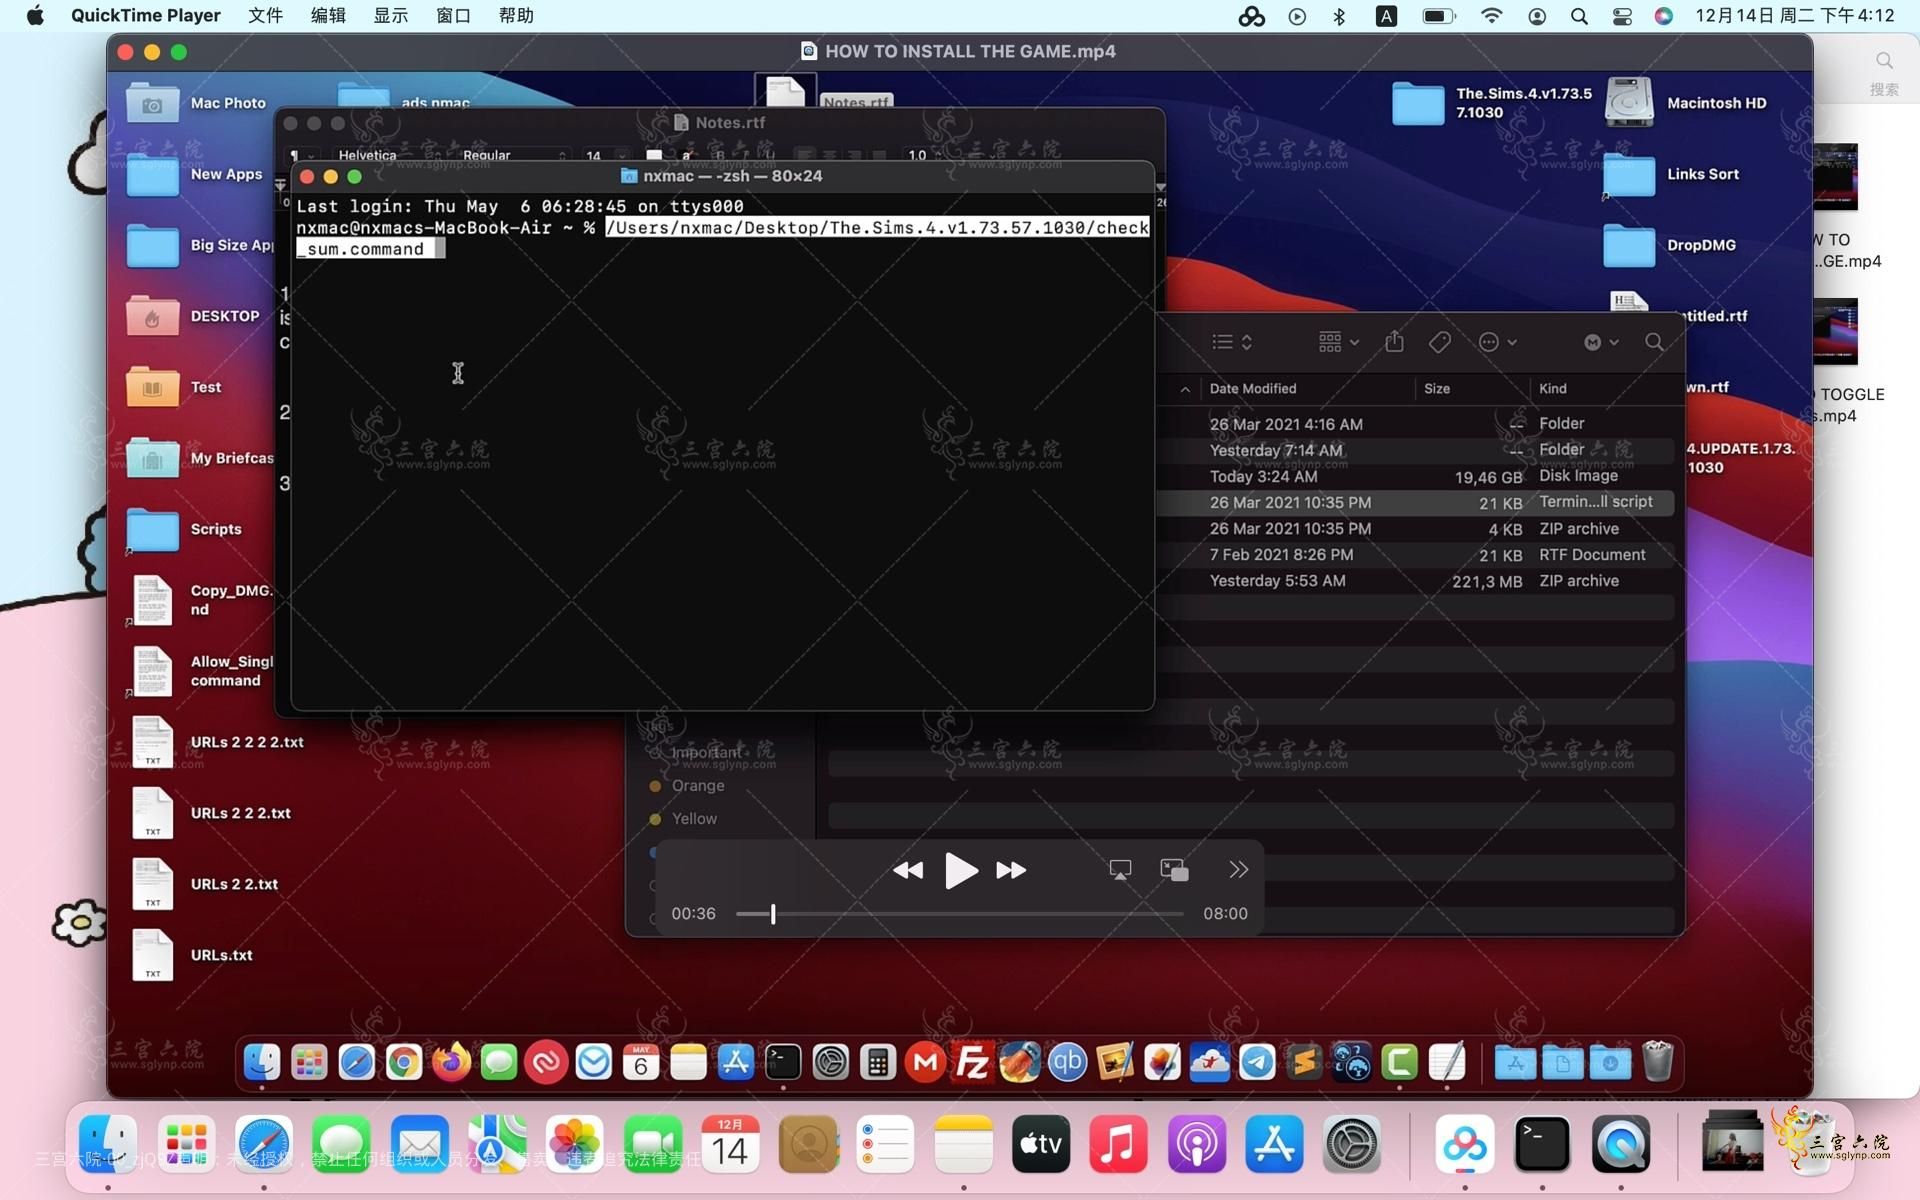1920x1200 pixels.
Task: Open App Store from the Dock
Action: coord(1274,1143)
